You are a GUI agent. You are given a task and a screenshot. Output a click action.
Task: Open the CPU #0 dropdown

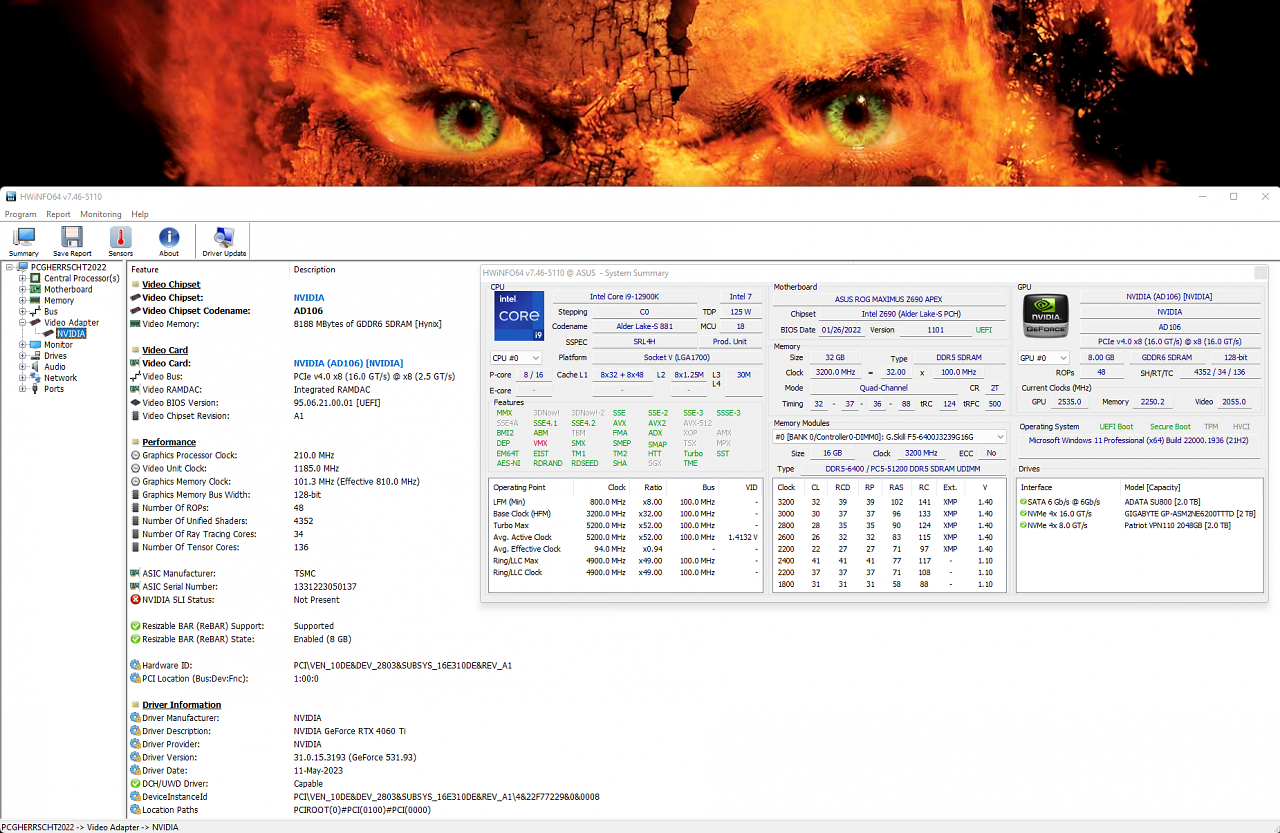pyautogui.click(x=515, y=358)
